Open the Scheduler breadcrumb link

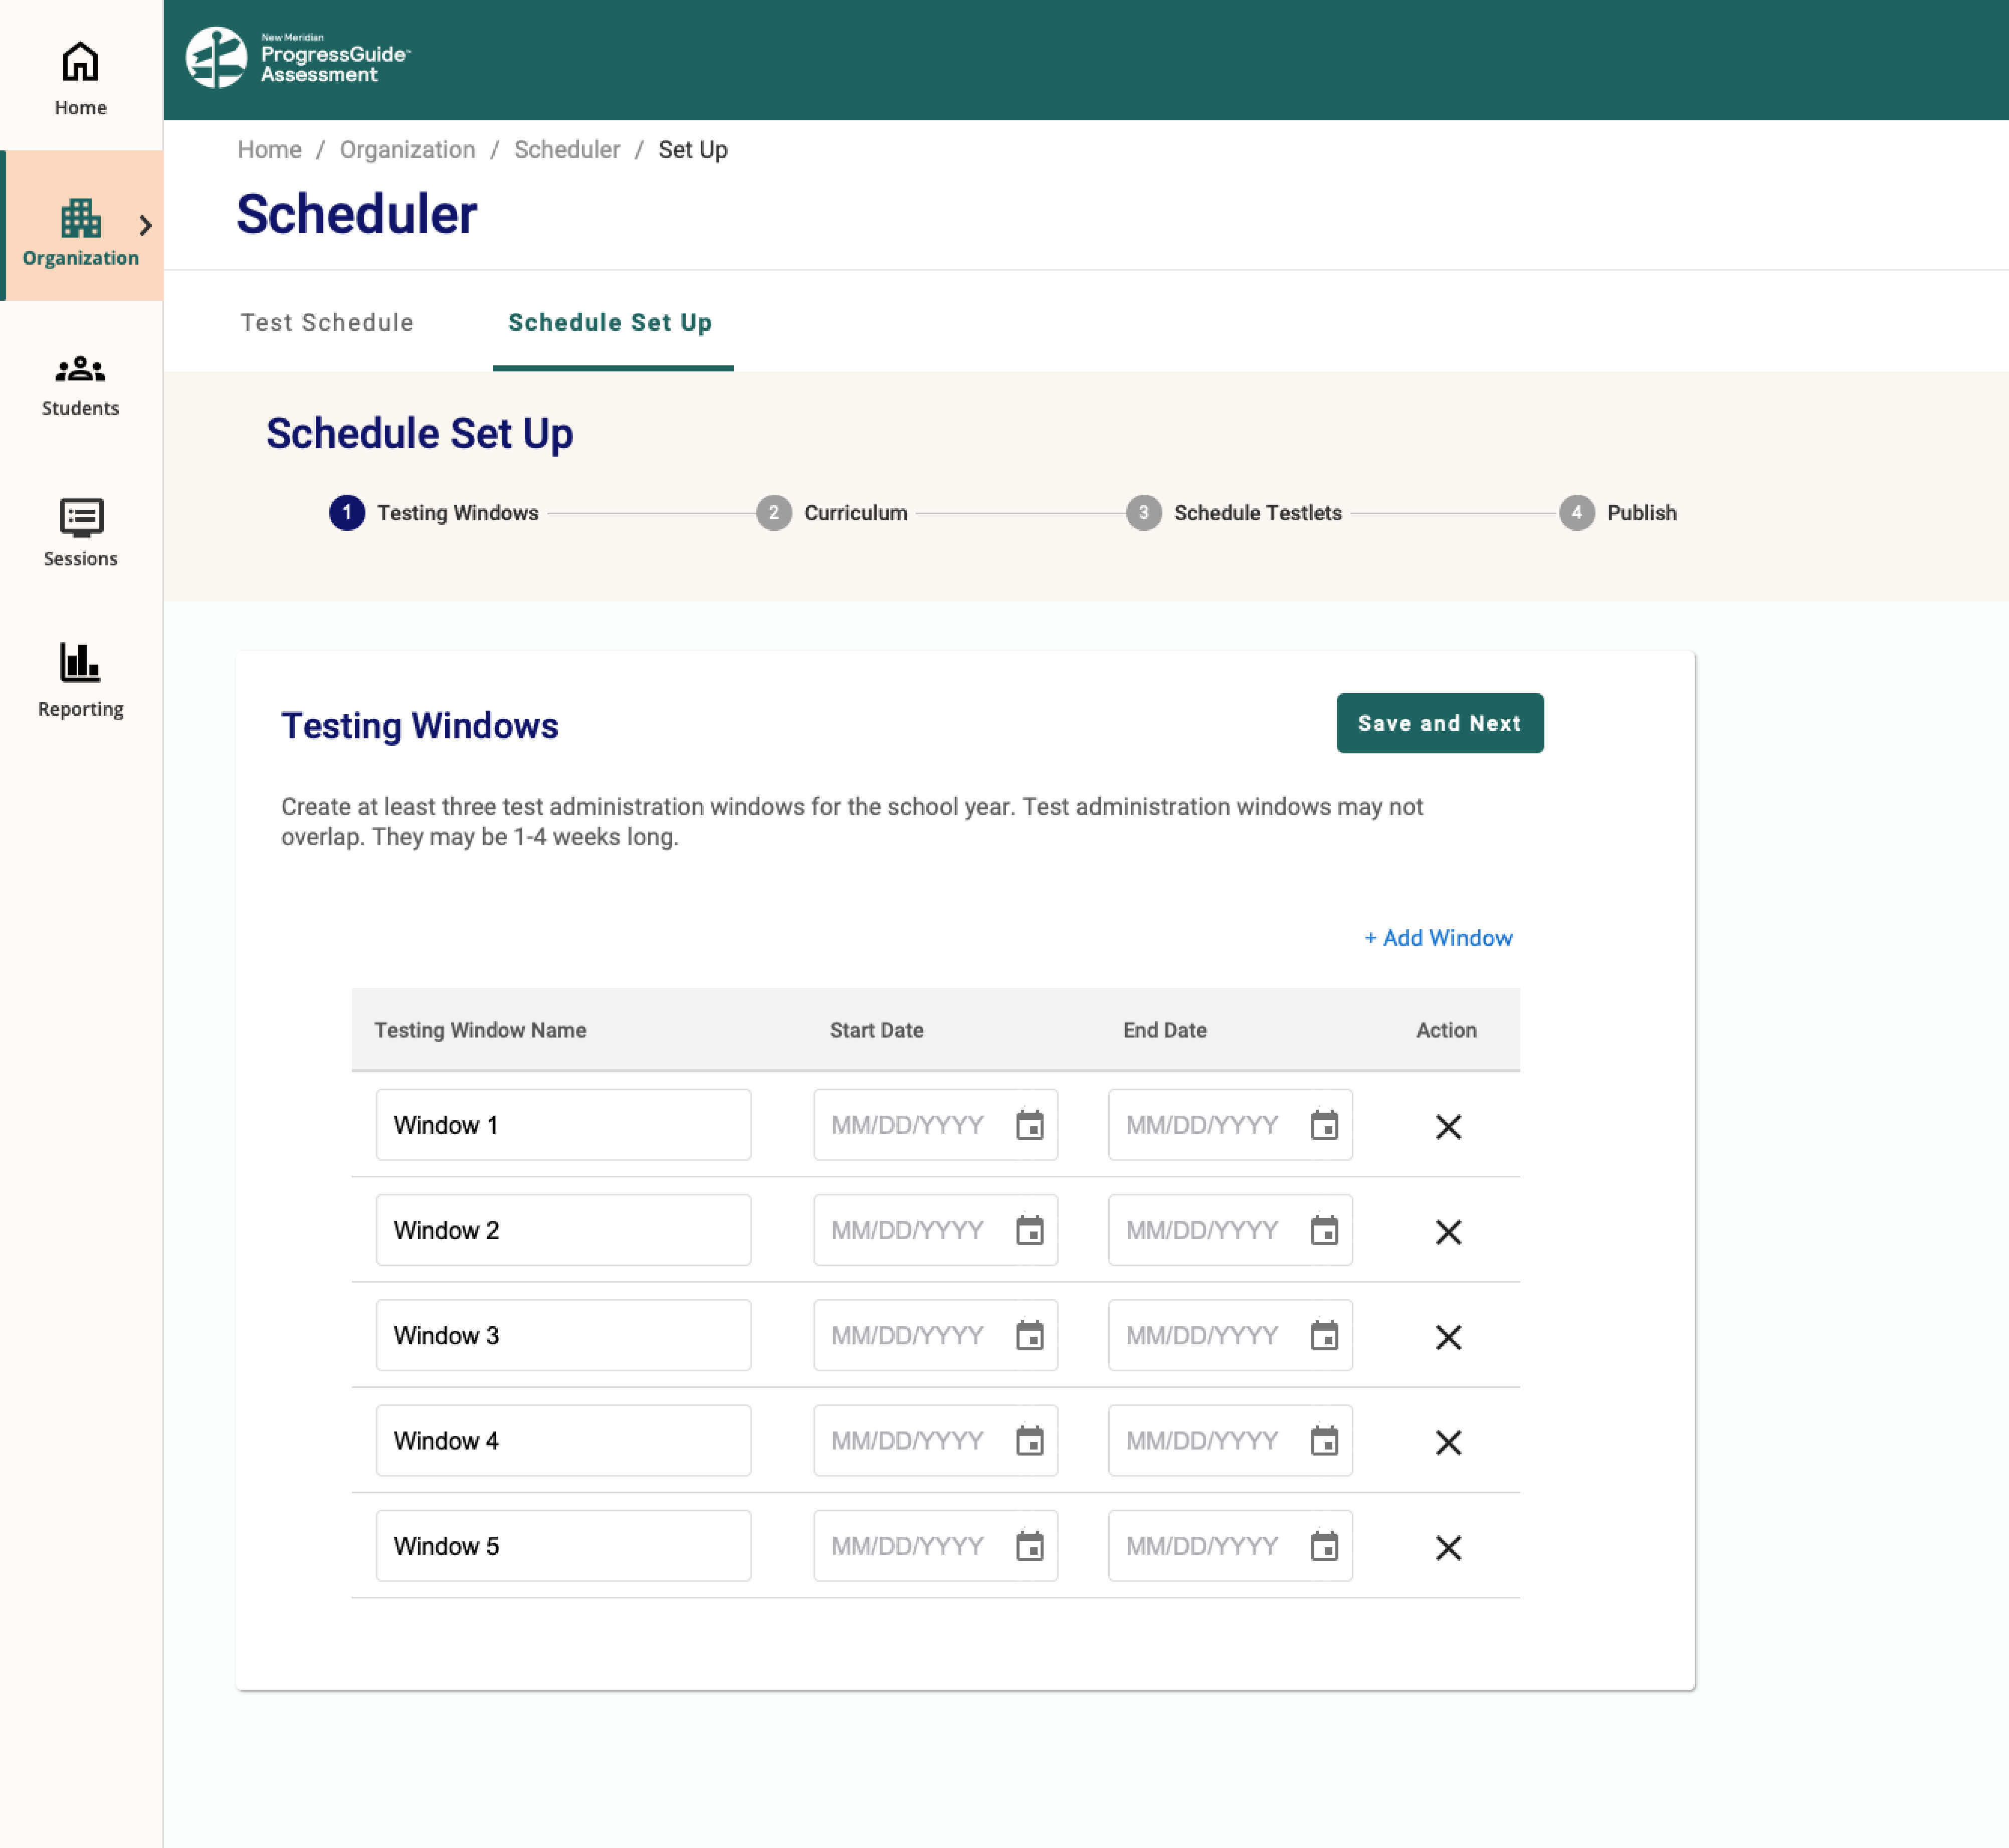click(566, 150)
